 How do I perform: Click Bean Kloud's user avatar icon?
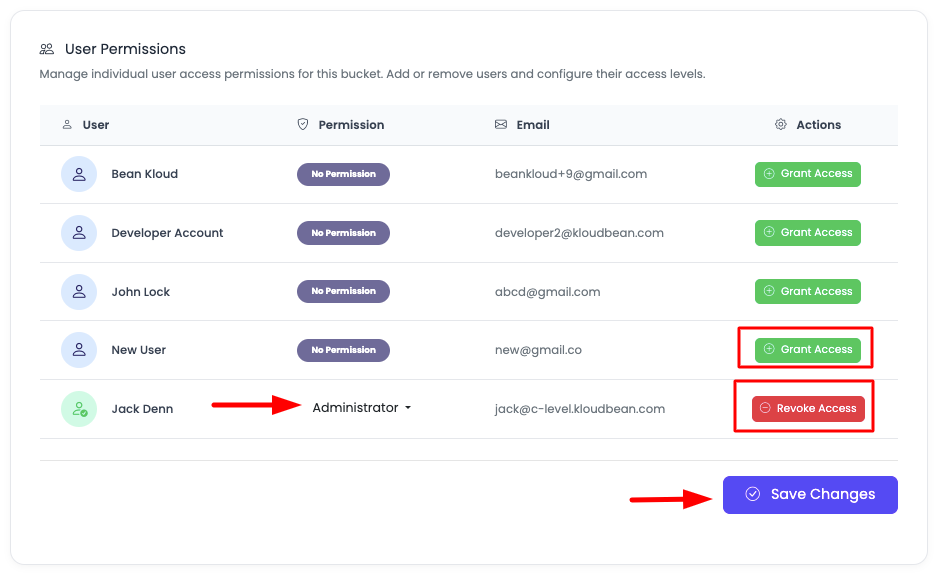point(79,174)
